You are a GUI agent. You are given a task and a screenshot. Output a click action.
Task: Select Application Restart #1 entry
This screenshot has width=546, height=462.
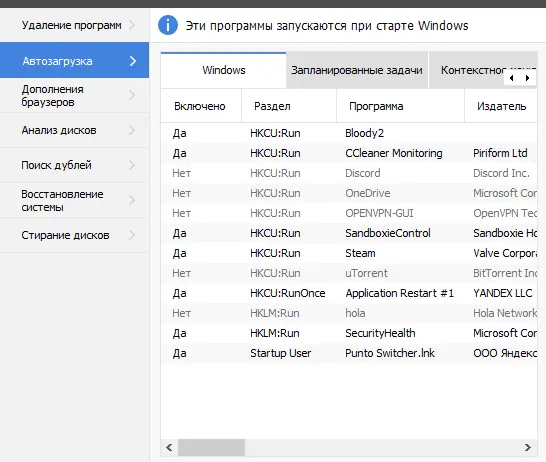tap(349, 293)
